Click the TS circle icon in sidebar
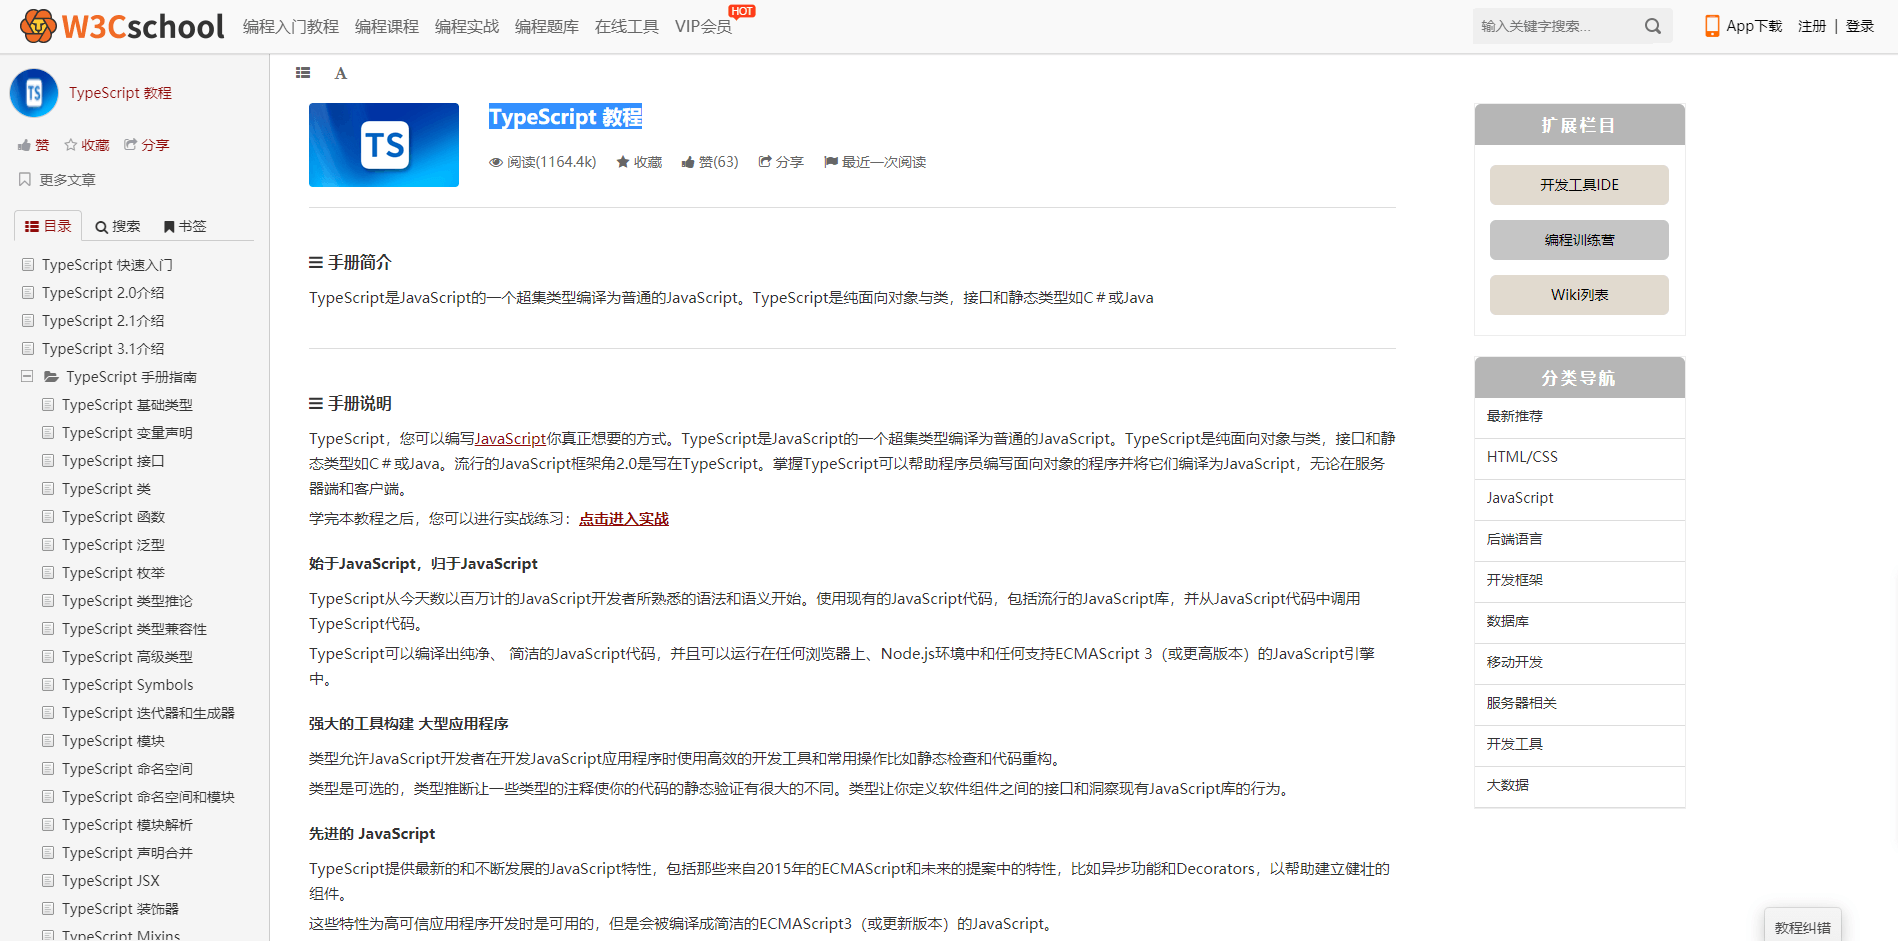1898x941 pixels. pos(34,93)
